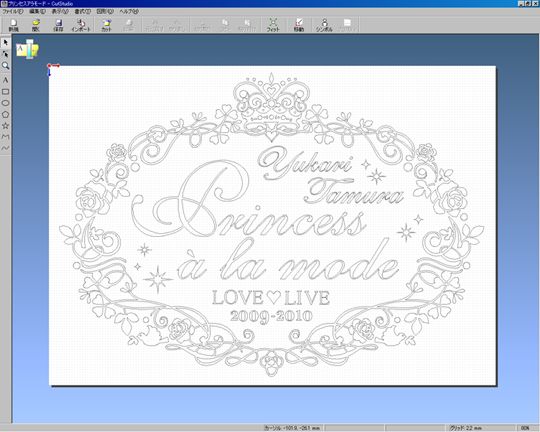The image size is (540, 432).
Task: Select the star shape tool
Action: 6,126
